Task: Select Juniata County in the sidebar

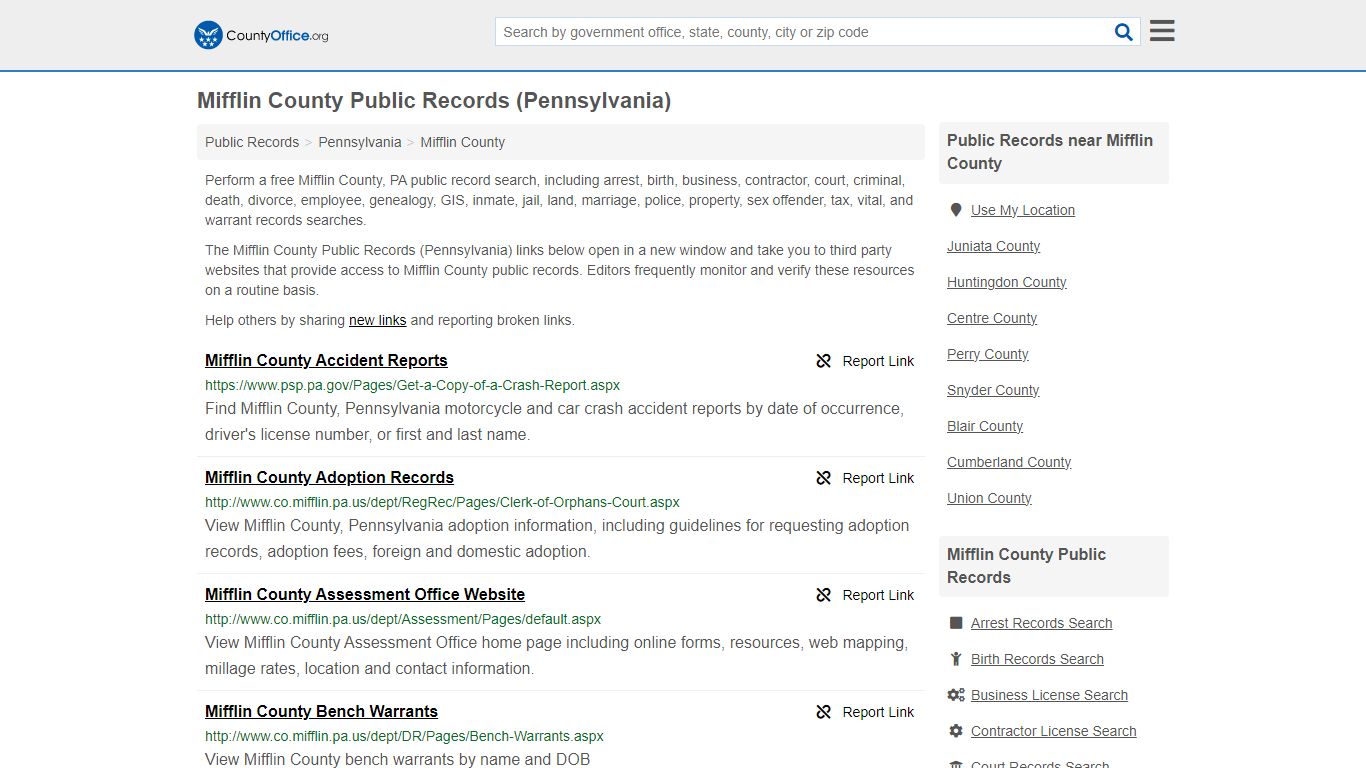Action: 993,246
